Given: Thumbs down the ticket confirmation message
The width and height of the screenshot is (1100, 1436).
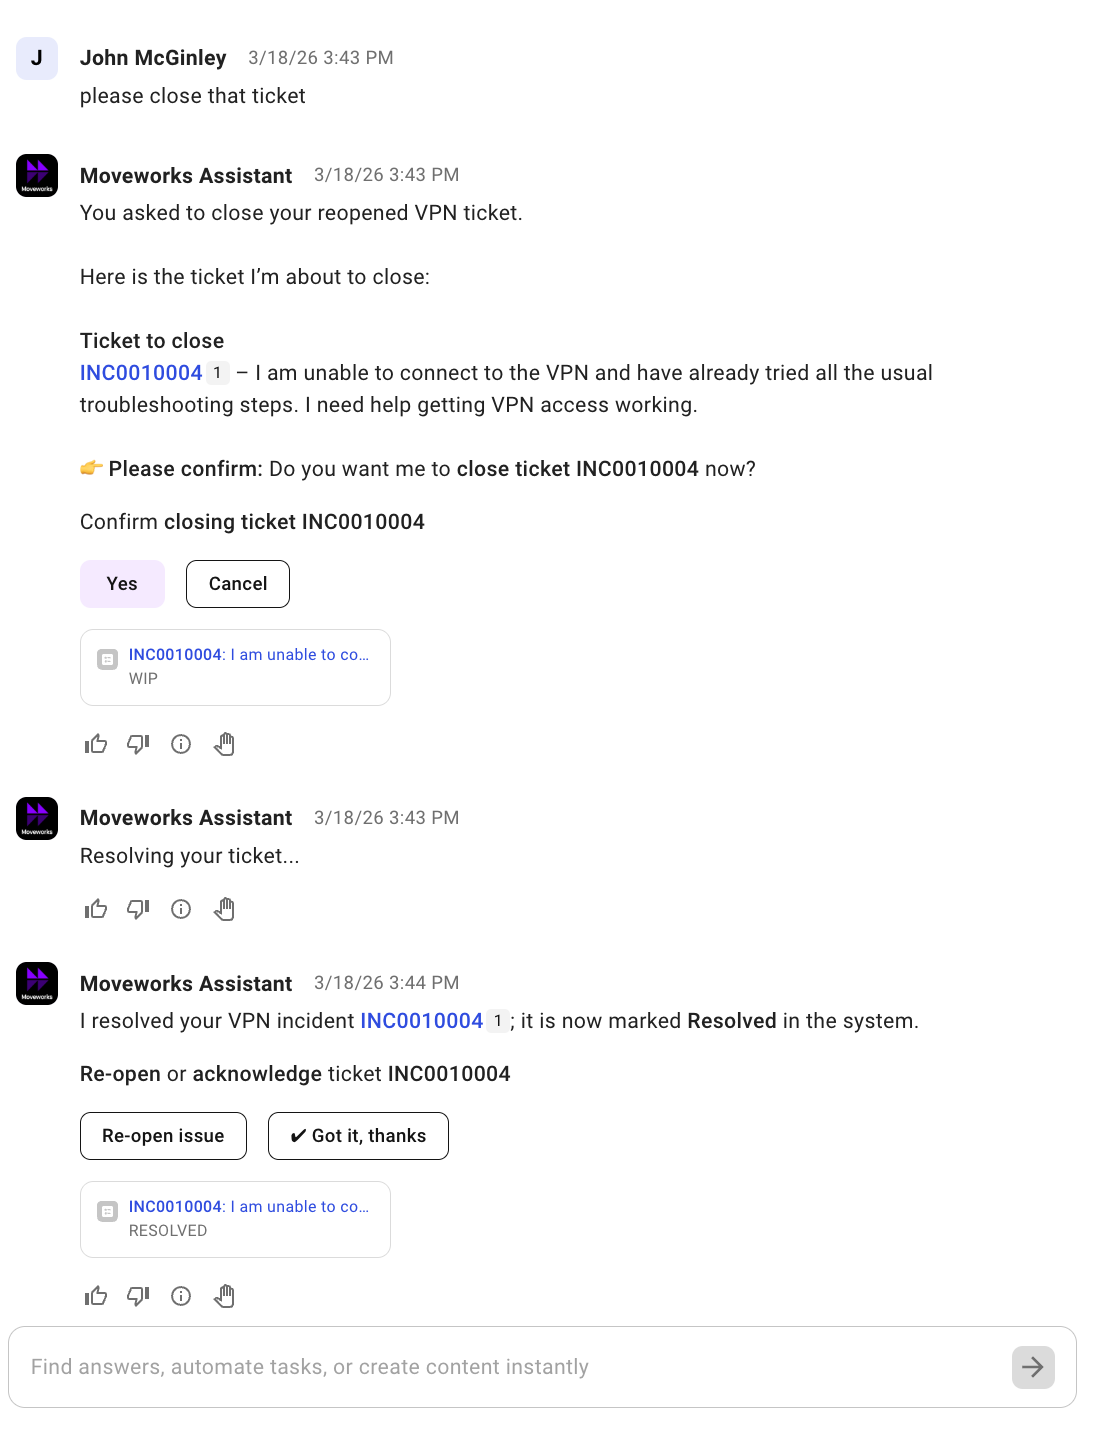Looking at the screenshot, I should pos(138,744).
